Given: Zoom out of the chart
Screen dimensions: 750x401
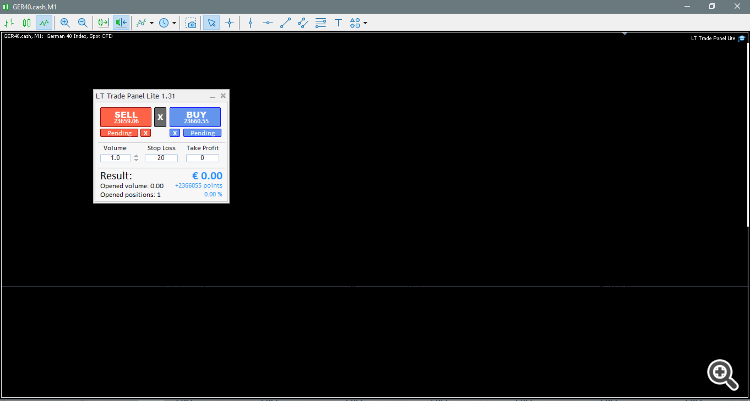Looking at the screenshot, I should tap(83, 22).
